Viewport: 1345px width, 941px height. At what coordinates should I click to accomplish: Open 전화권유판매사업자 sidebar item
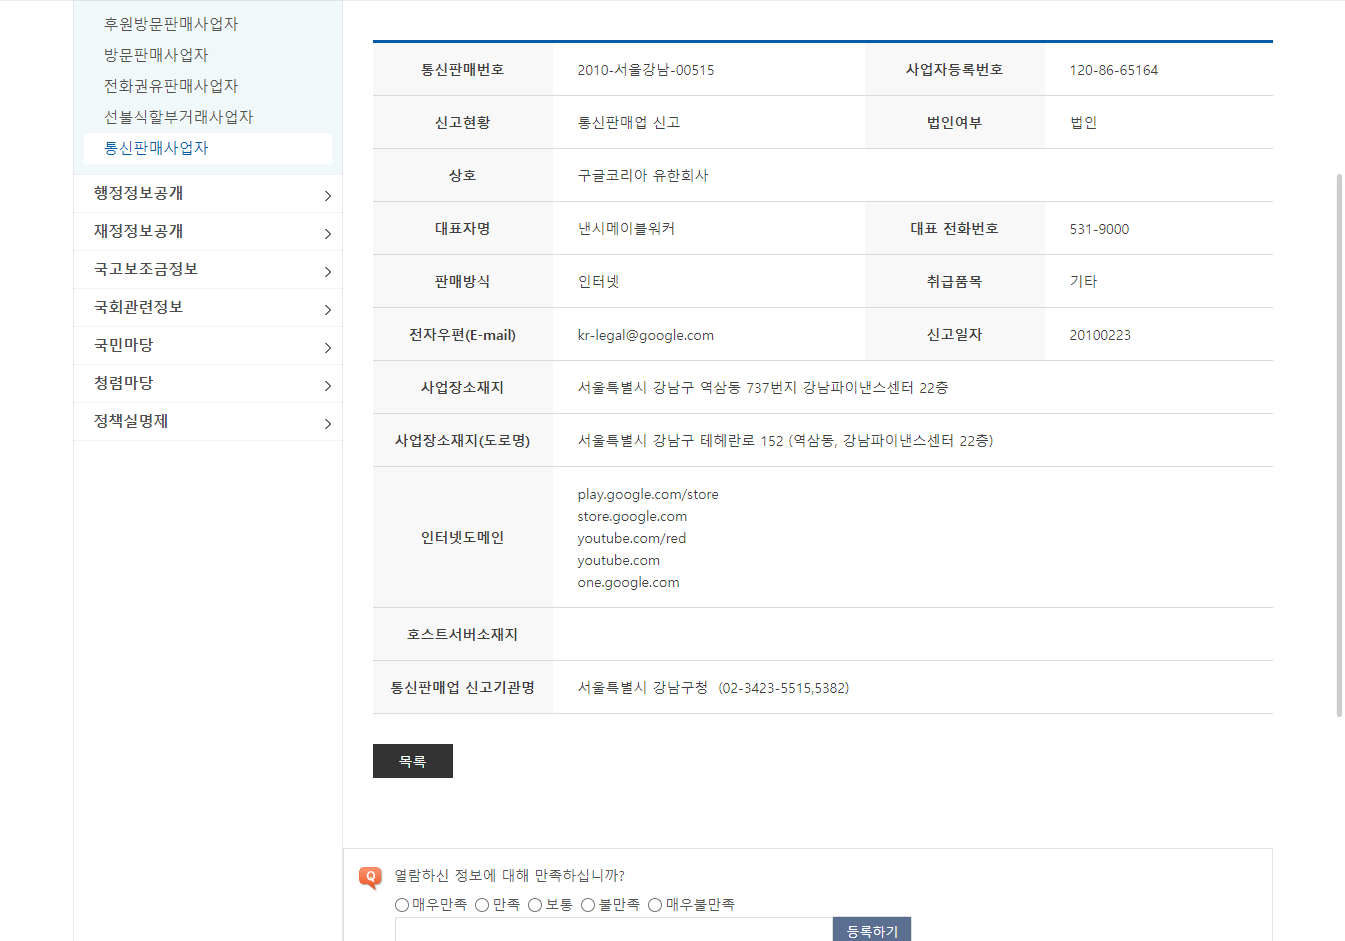(x=171, y=86)
